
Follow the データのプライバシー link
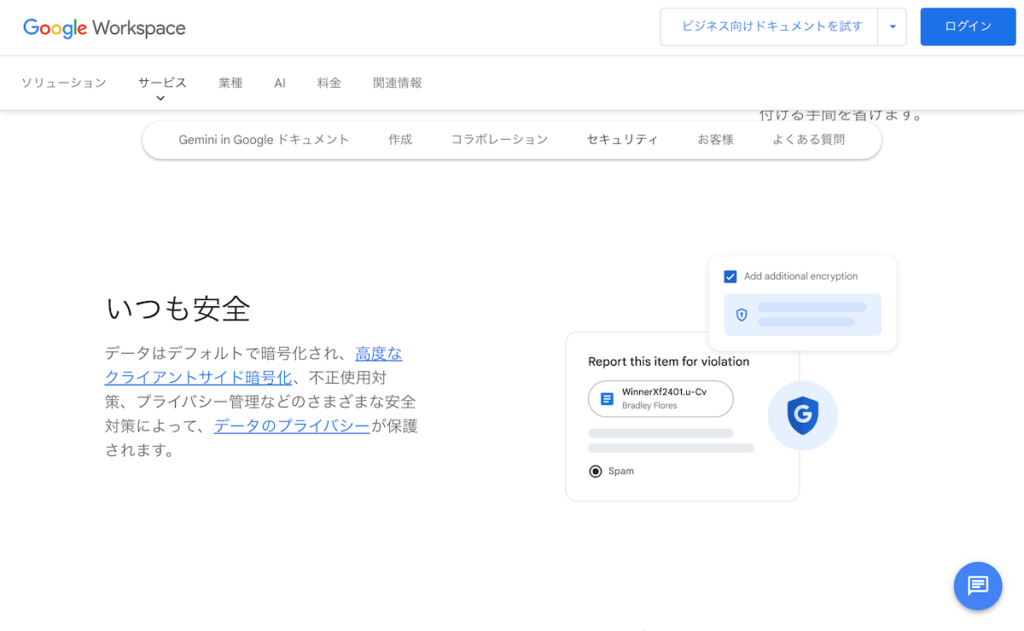coord(292,426)
